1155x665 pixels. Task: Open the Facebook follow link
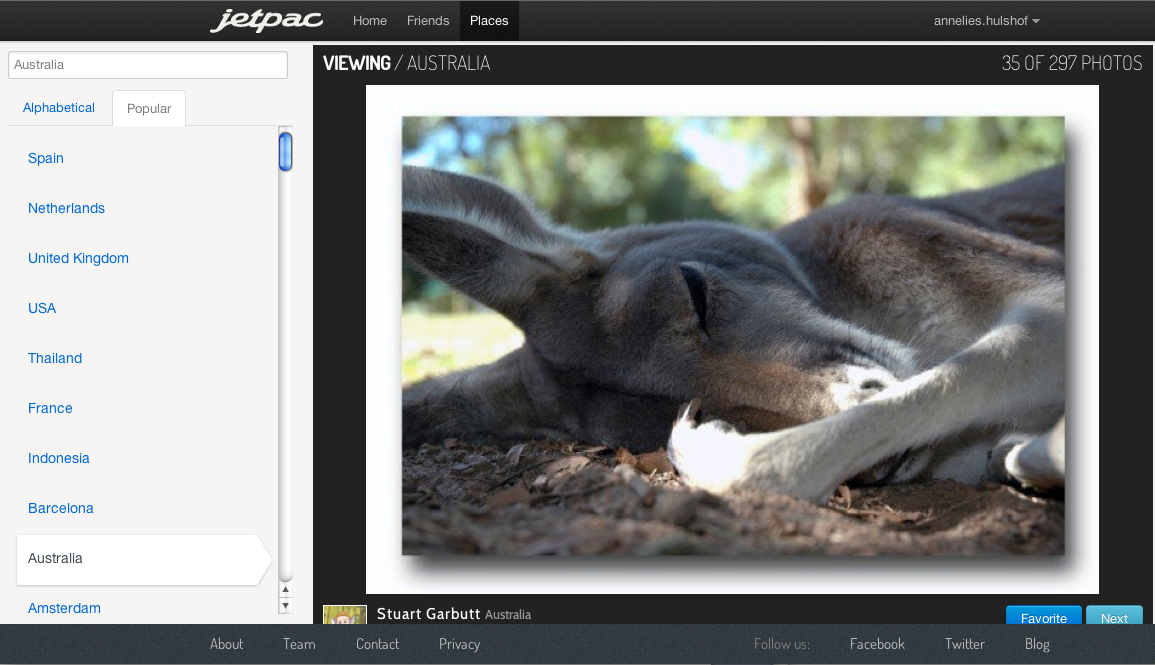click(x=877, y=644)
